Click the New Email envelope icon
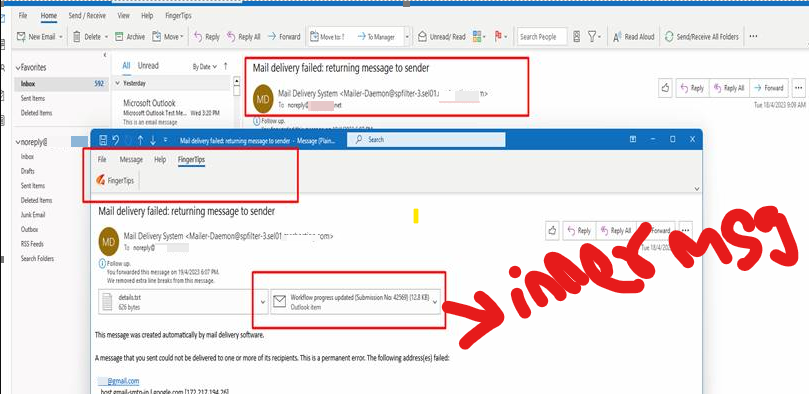This screenshot has height=394, width=809. coord(22,37)
